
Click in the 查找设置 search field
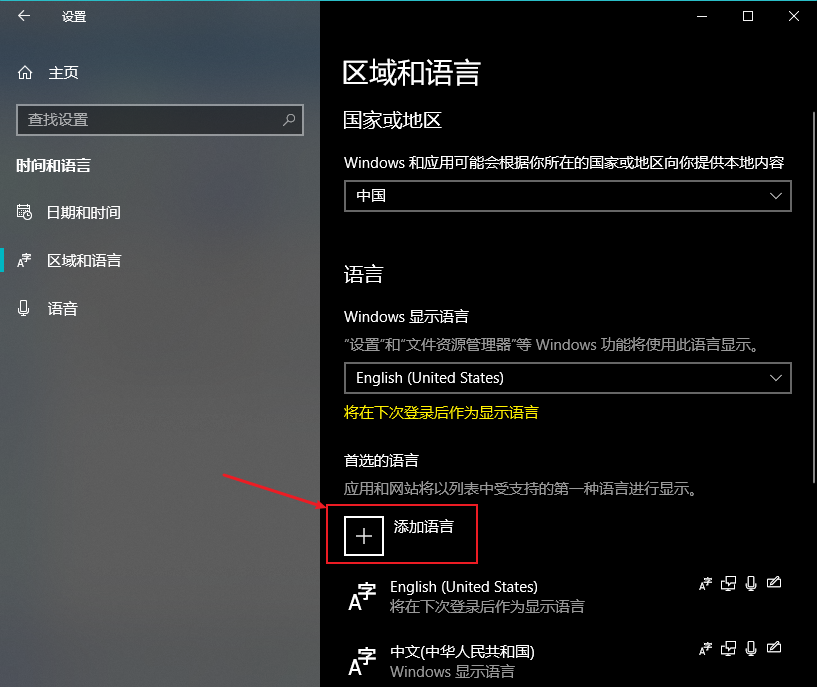[159, 120]
